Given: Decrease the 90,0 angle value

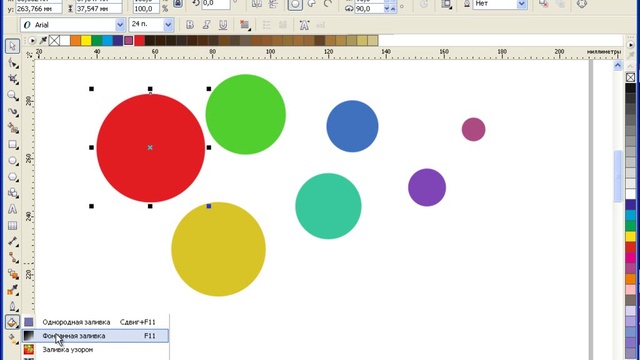Looking at the screenshot, I should pyautogui.click(x=386, y=9).
